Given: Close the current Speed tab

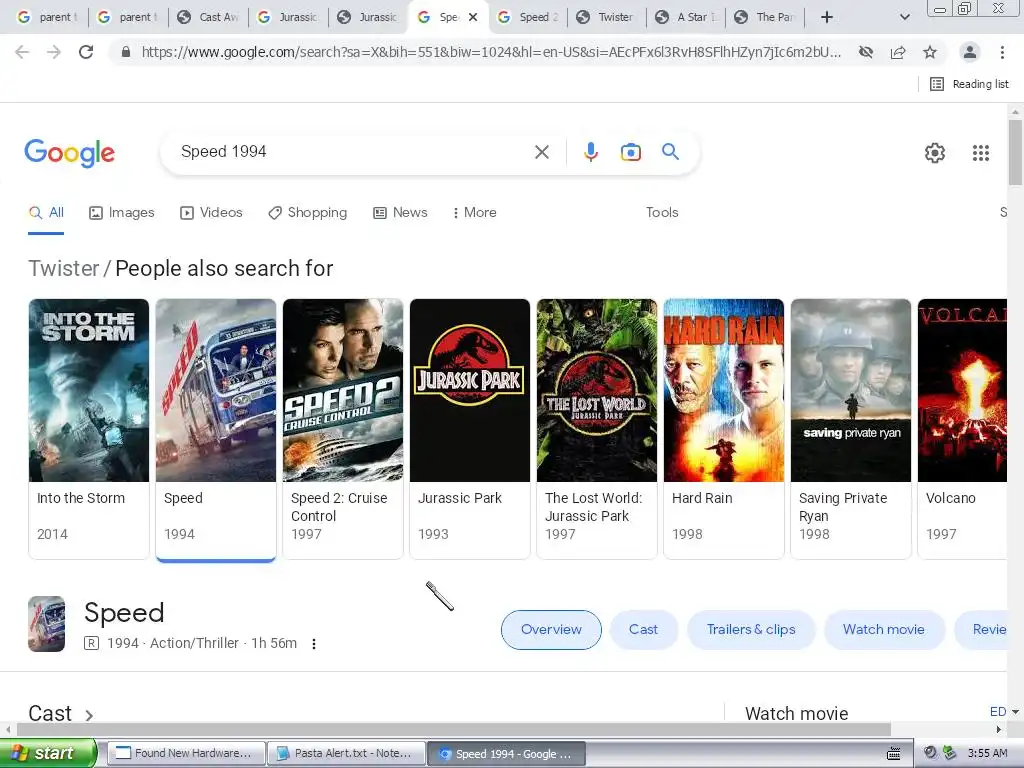Looking at the screenshot, I should click(473, 17).
